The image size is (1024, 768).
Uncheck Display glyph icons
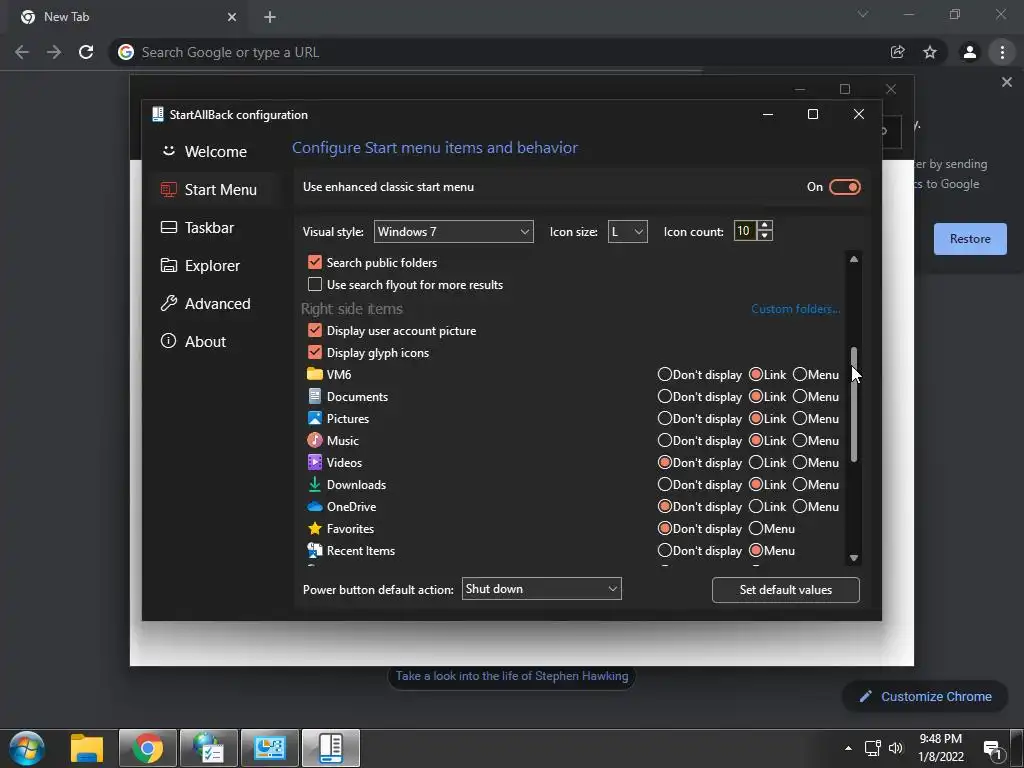pyautogui.click(x=315, y=353)
